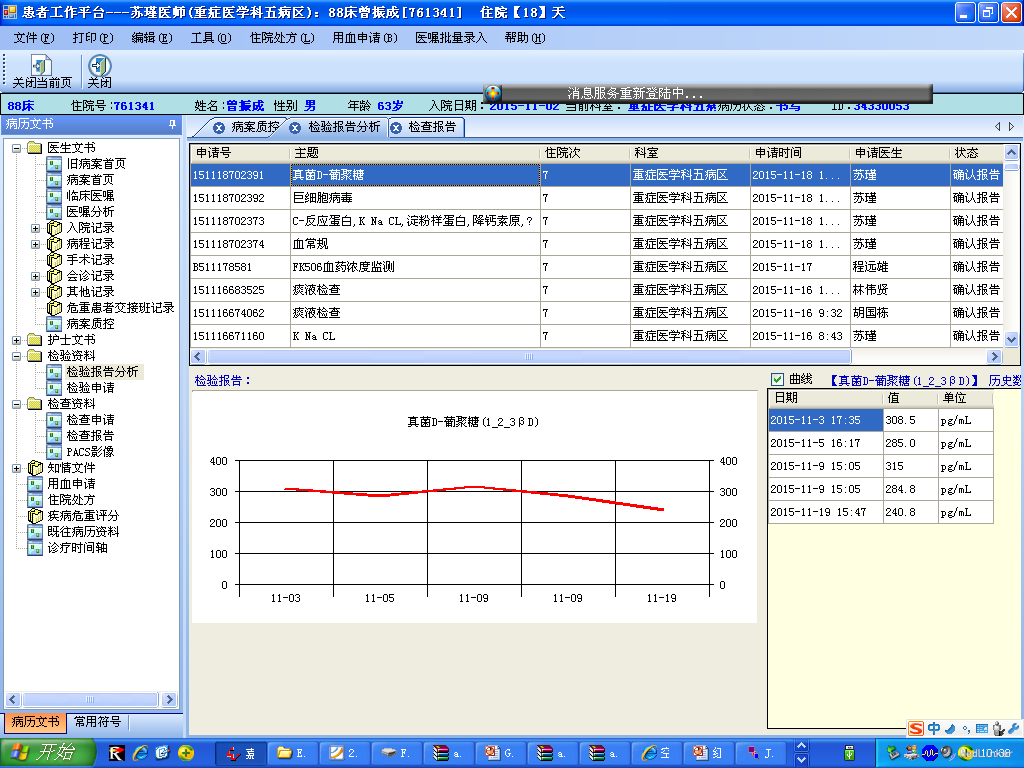
Task: Close the 病案质控 tab via its X icon
Action: pos(219,128)
